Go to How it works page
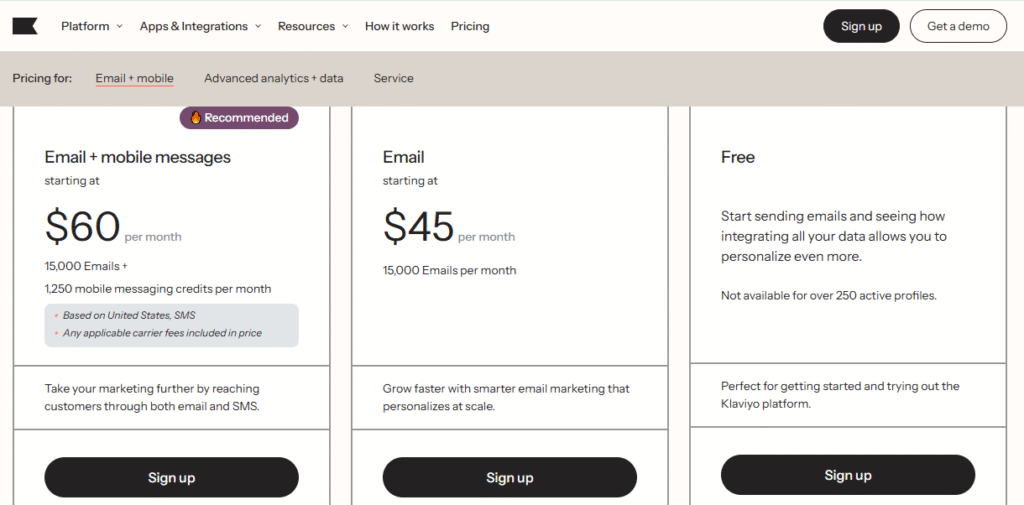Screen dimensions: 1024x505 pyautogui.click(x=399, y=26)
